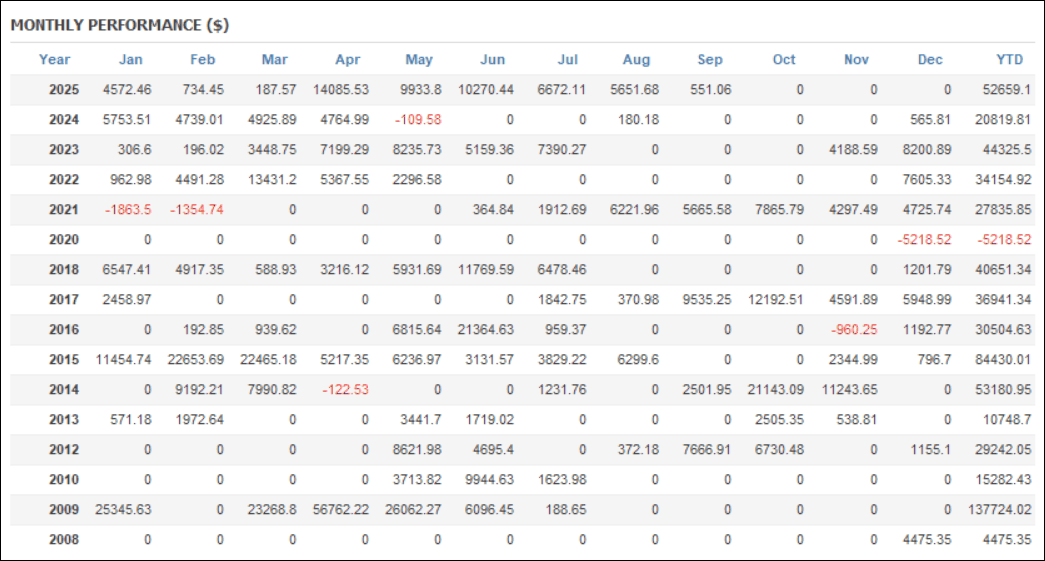Image resolution: width=1045 pixels, height=561 pixels.
Task: Select the 2025 year row label
Action: coord(63,90)
